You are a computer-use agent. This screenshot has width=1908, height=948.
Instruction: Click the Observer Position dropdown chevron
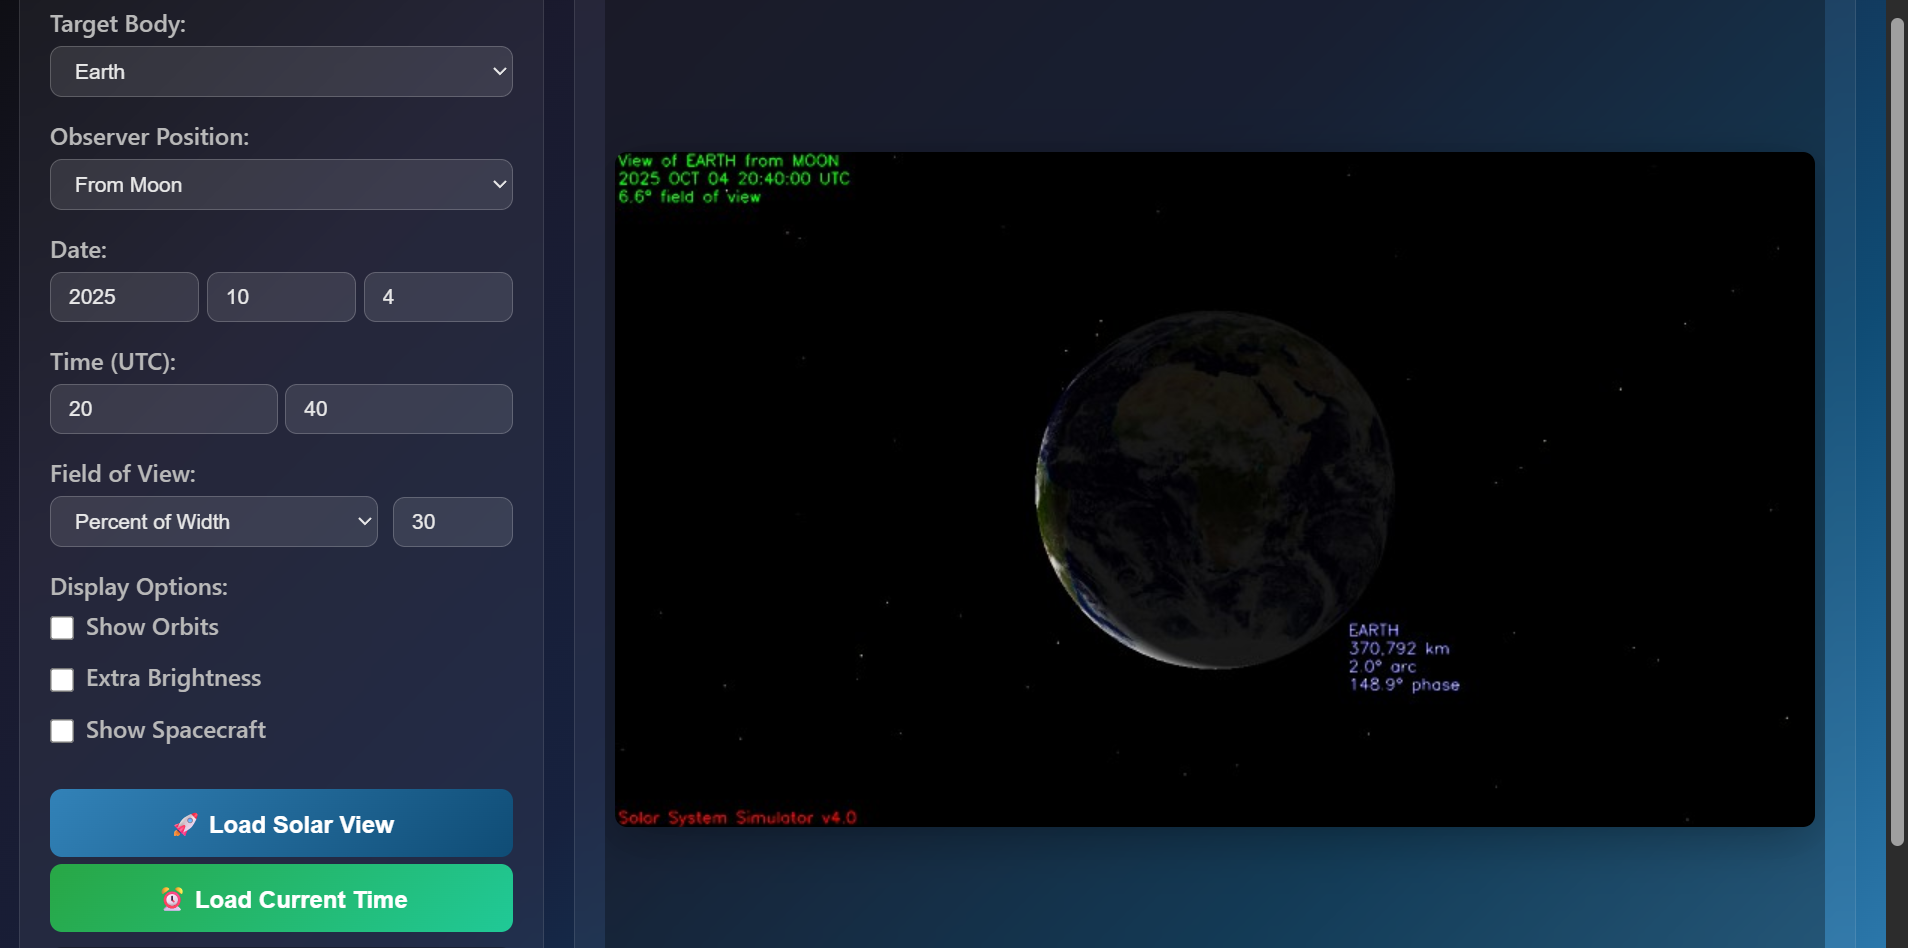pyautogui.click(x=497, y=184)
